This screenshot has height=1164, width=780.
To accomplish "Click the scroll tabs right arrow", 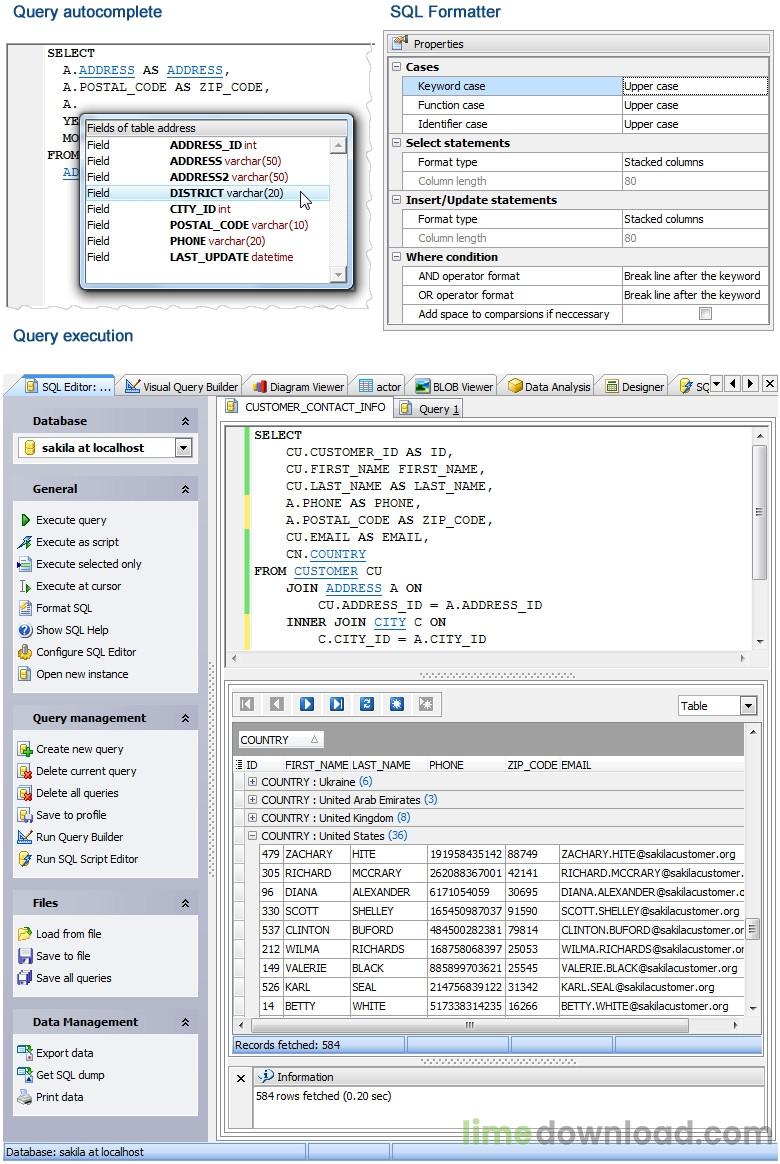I will (750, 384).
